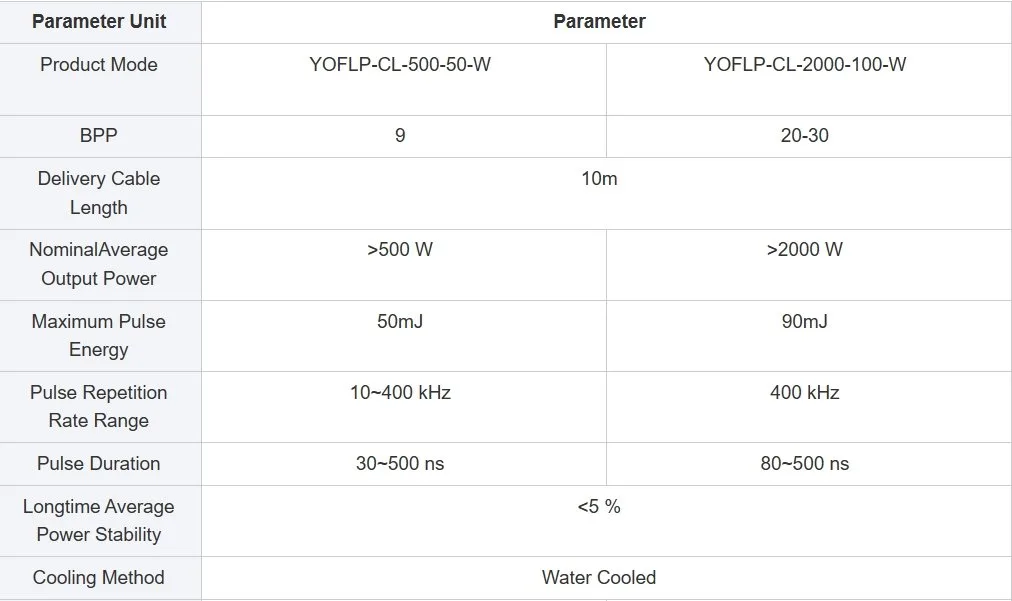Click the Parameter Unit header cell
The width and height of the screenshot is (1012, 601).
point(99,21)
